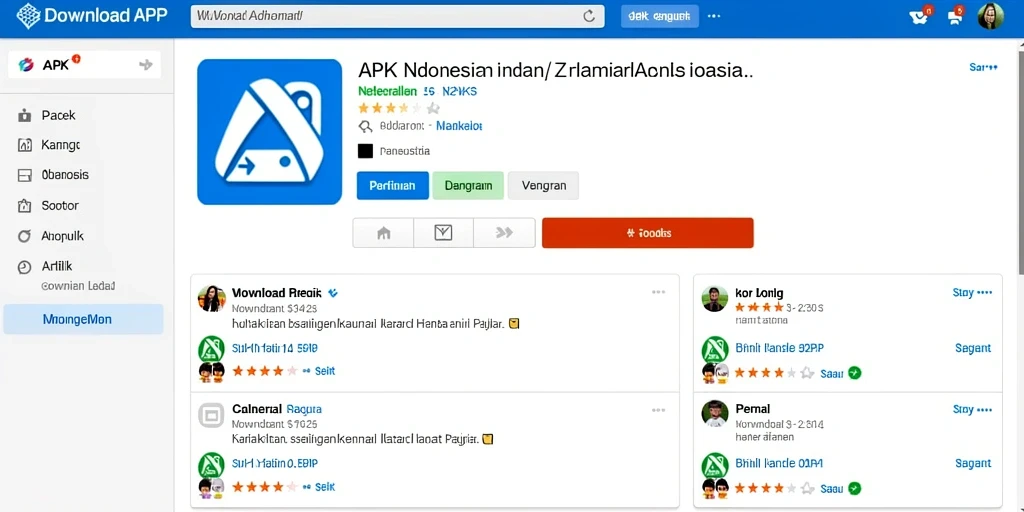Click the blue Perfinian button
Screen dimensions: 1024x512
[392, 185]
